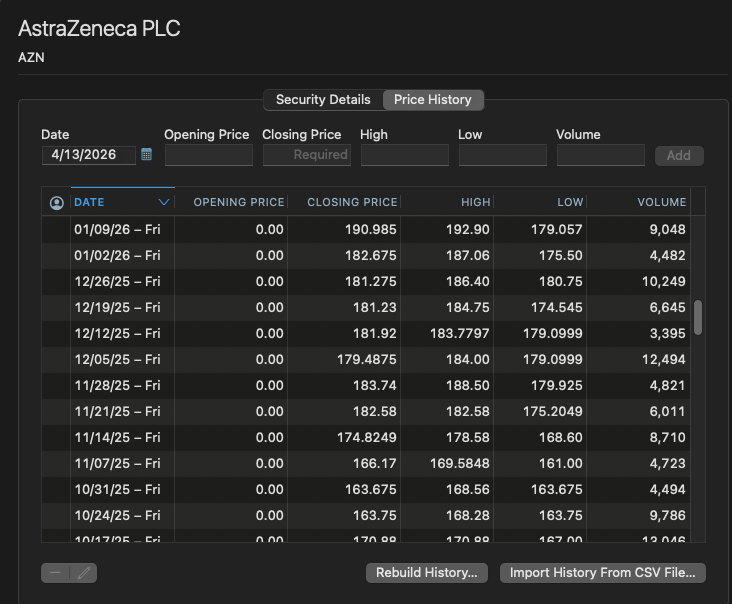The width and height of the screenshot is (732, 604).
Task: Sort by CLOSING PRICE column header
Action: click(x=352, y=202)
